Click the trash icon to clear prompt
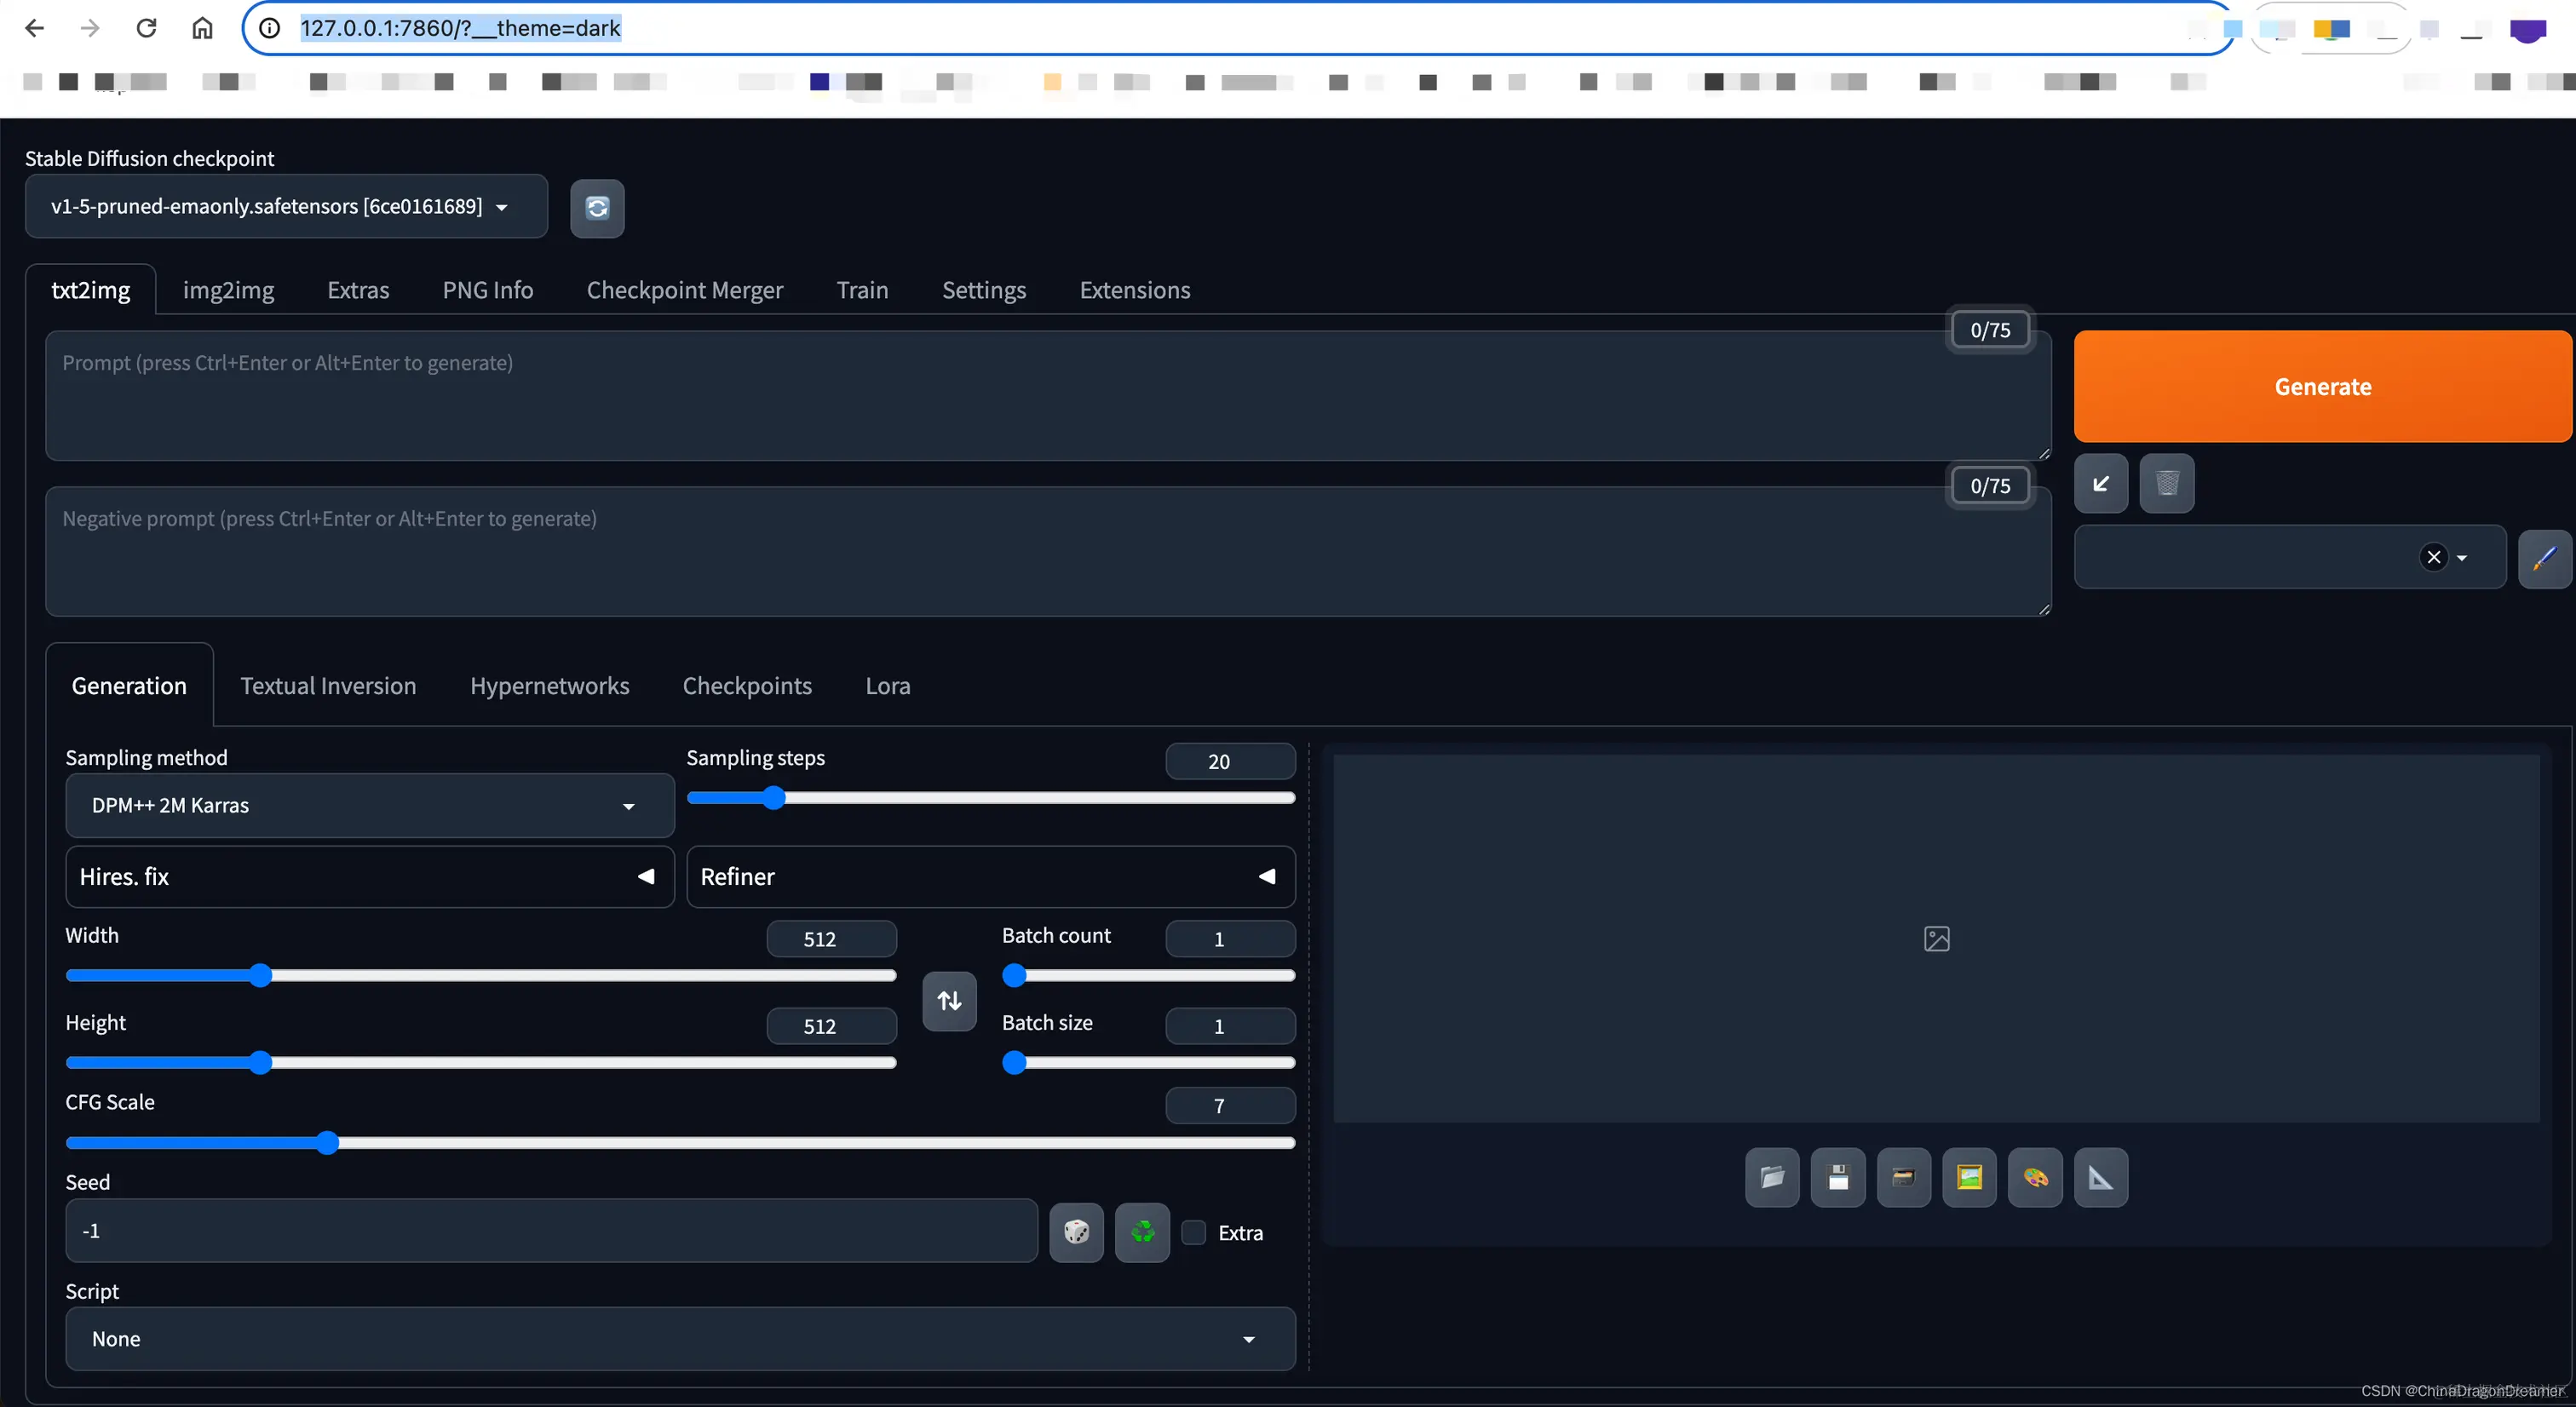This screenshot has width=2576, height=1407. click(2166, 484)
